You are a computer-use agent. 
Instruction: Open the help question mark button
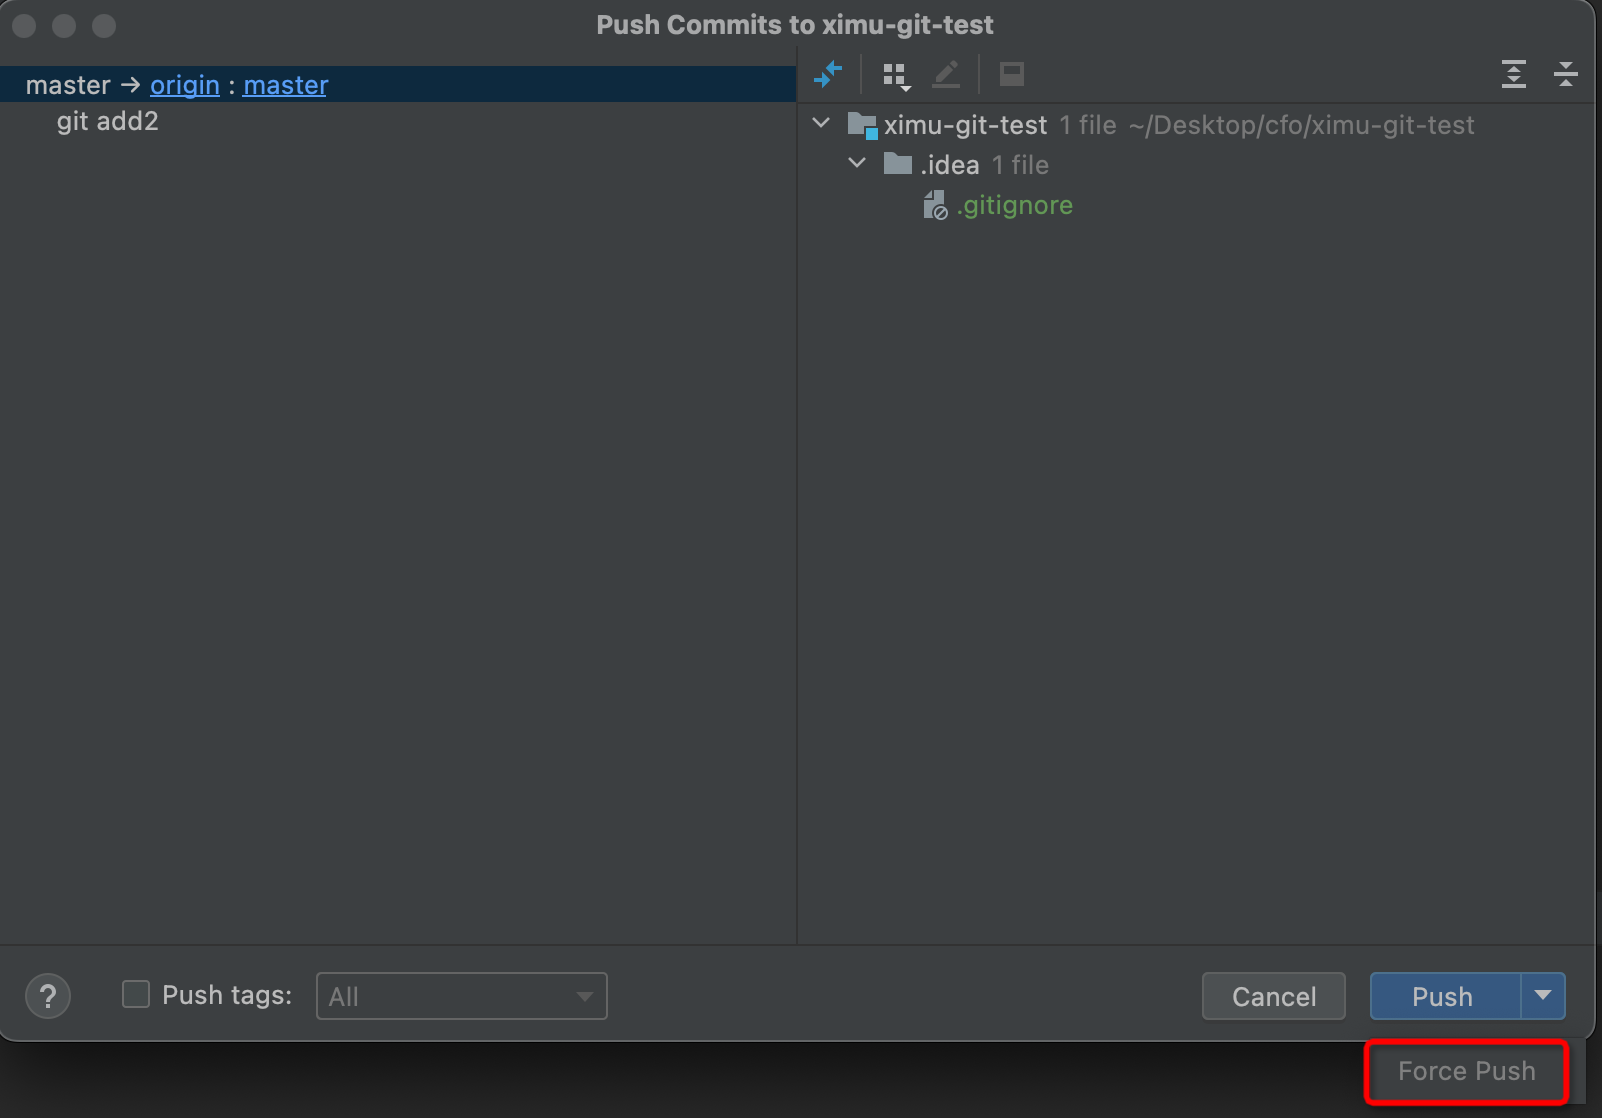point(48,996)
